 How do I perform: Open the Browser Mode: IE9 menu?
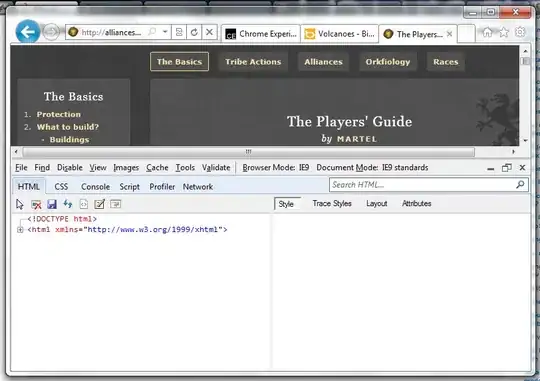point(276,167)
